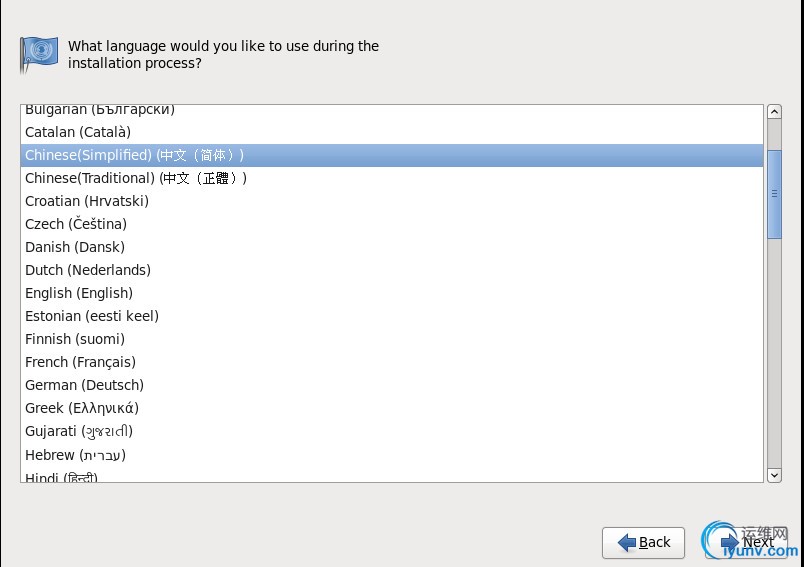This screenshot has height=567, width=804.
Task: Pick German (Deutsch) language option
Action: point(84,385)
